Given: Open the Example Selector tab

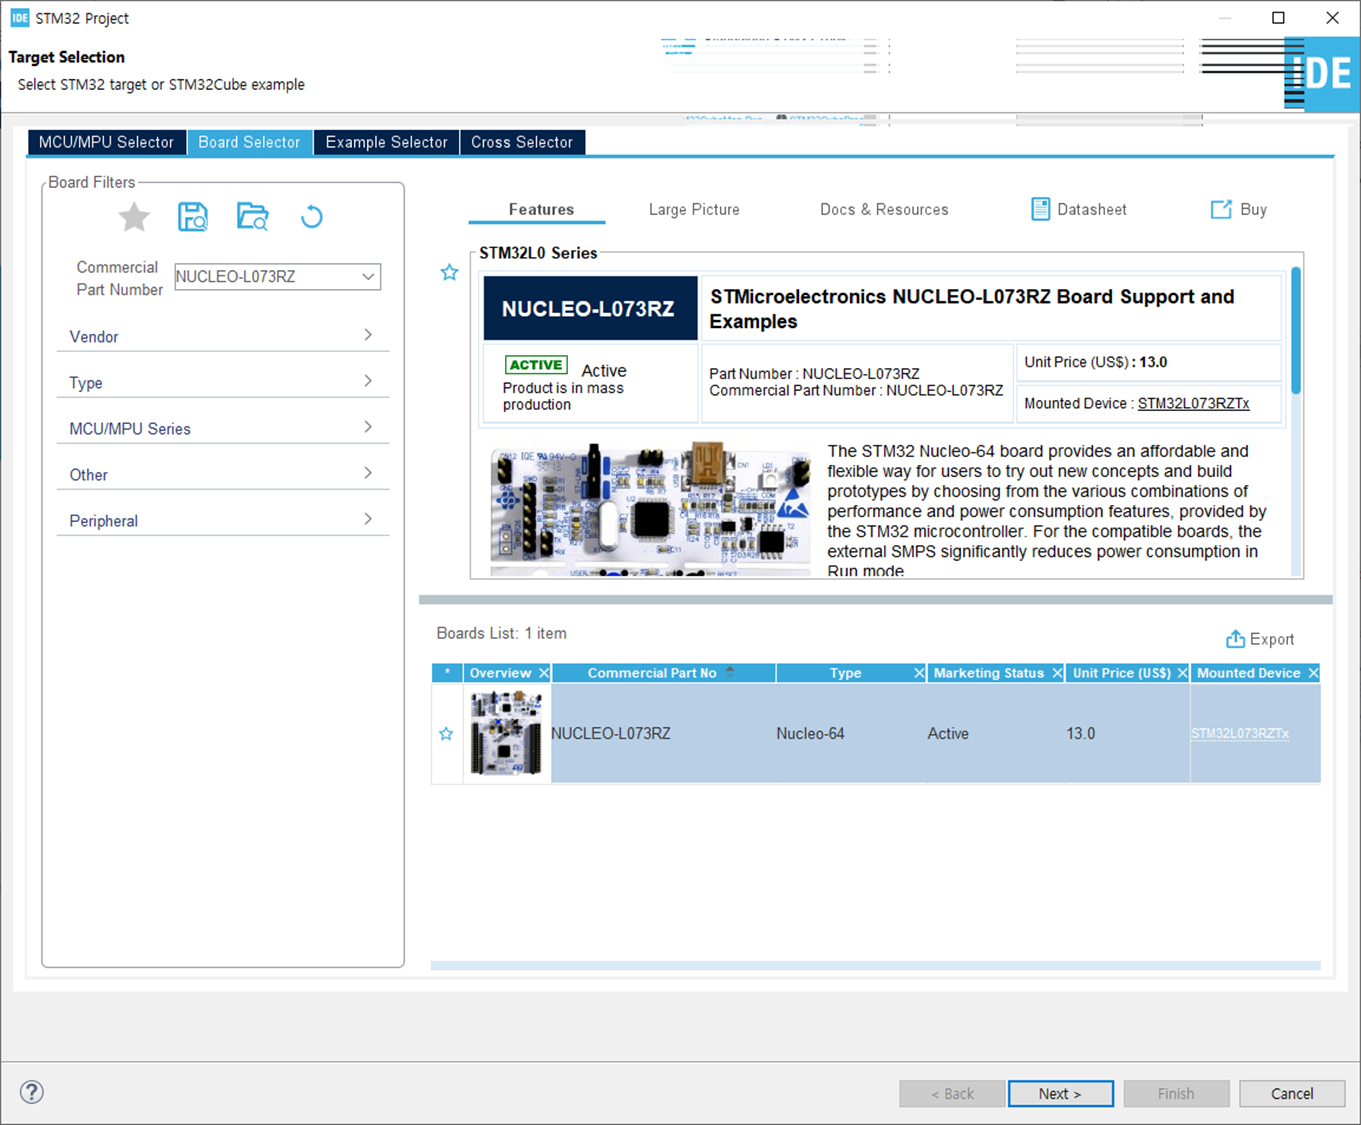Looking at the screenshot, I should click(386, 142).
